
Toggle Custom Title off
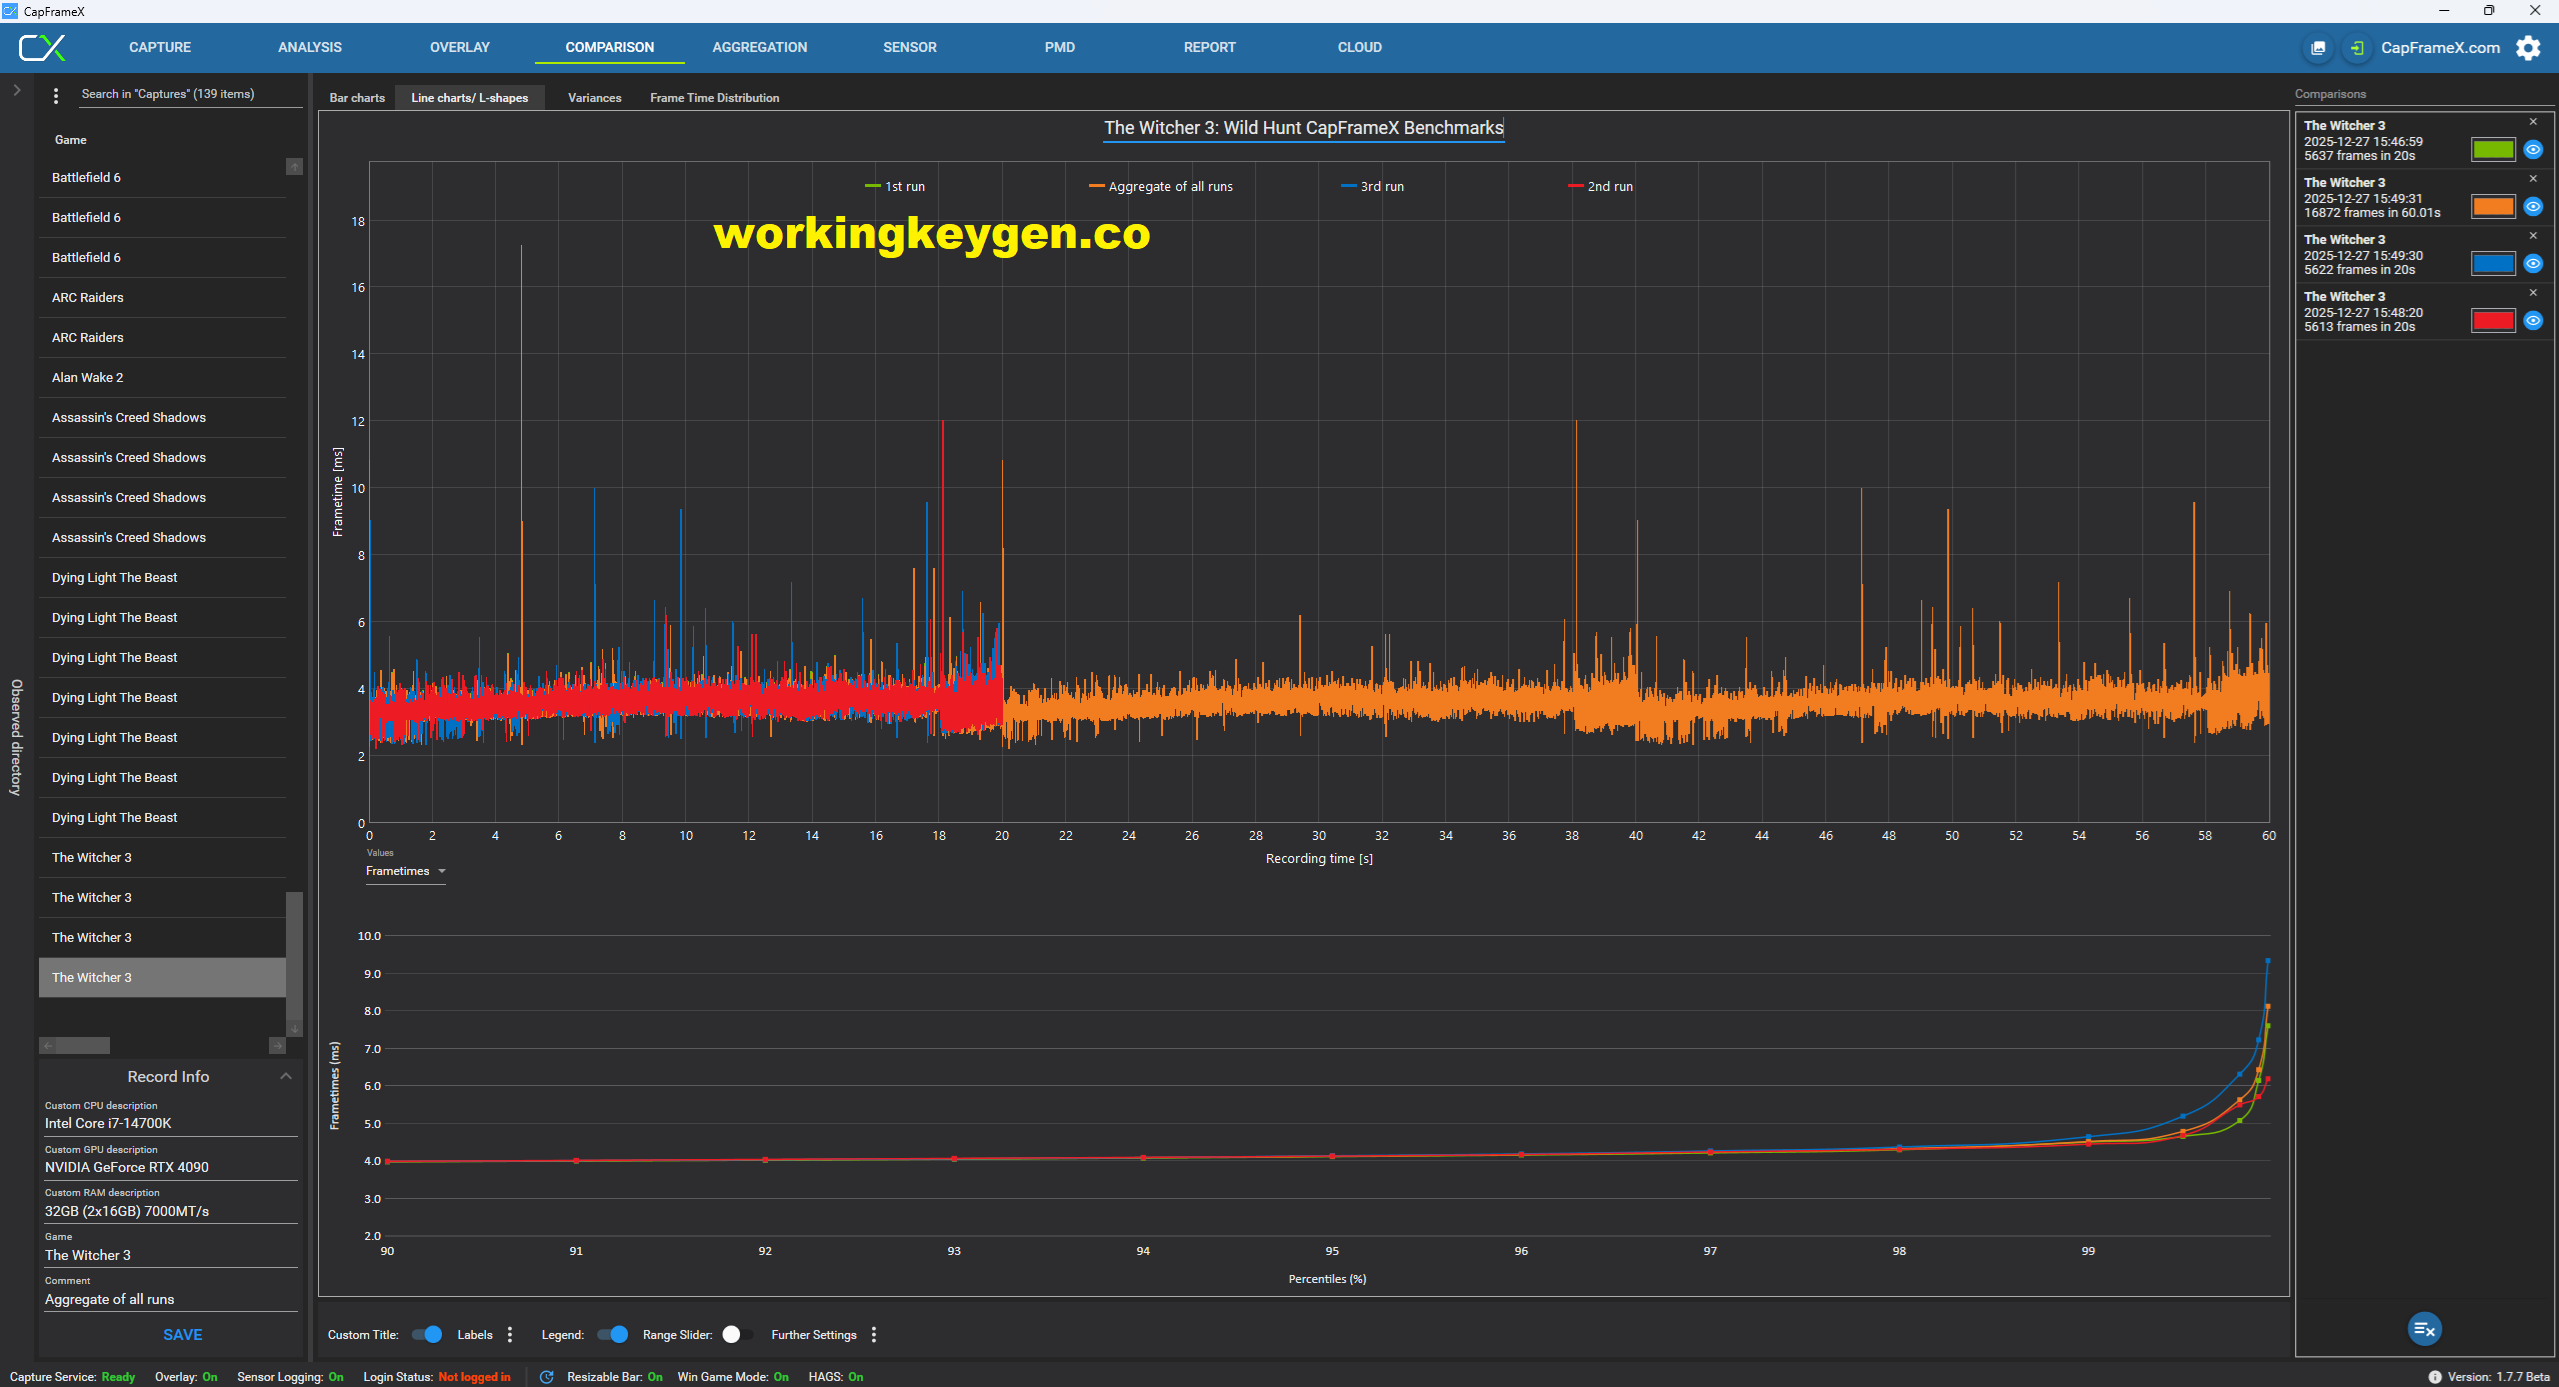(427, 1334)
